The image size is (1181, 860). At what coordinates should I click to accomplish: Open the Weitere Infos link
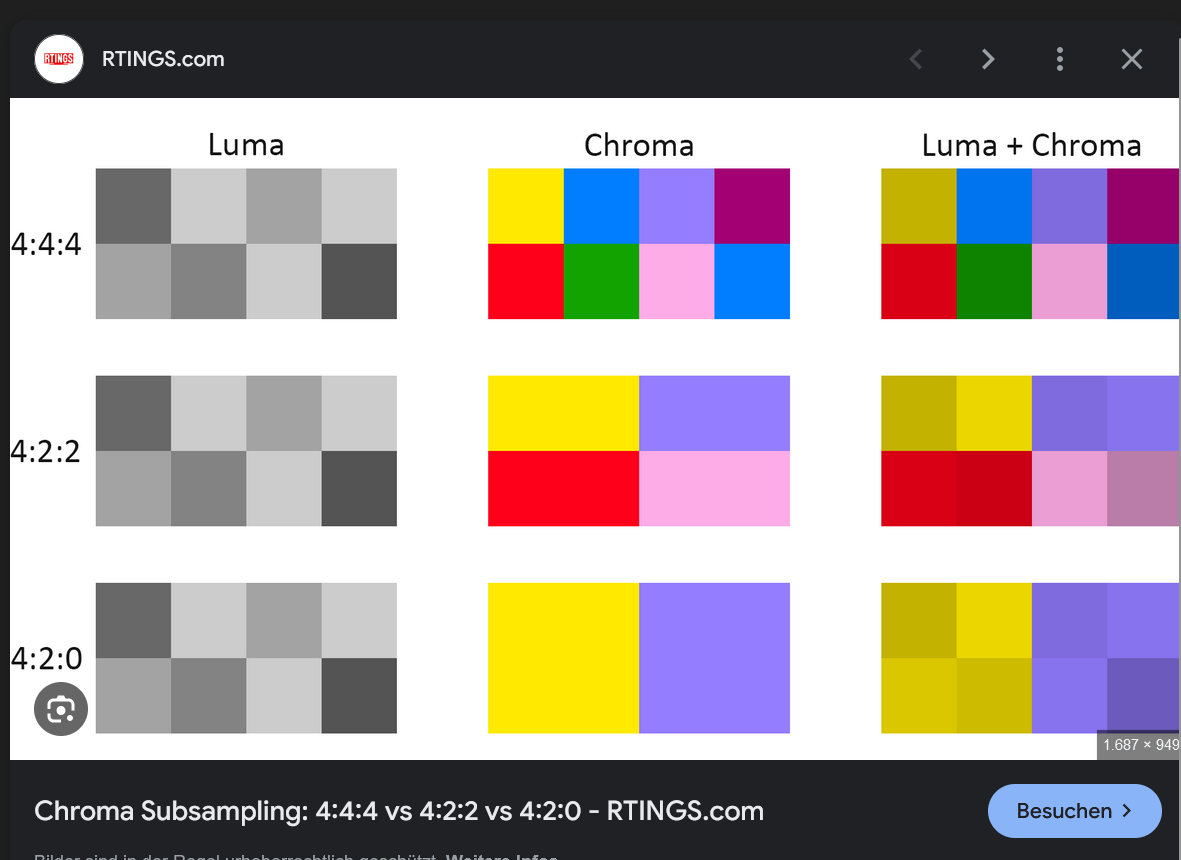tap(499, 856)
